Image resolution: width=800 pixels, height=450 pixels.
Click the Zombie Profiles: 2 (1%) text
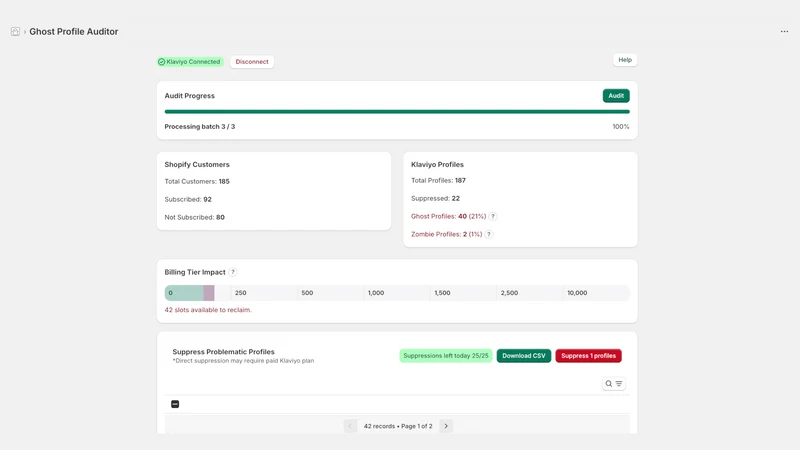pyautogui.click(x=446, y=234)
